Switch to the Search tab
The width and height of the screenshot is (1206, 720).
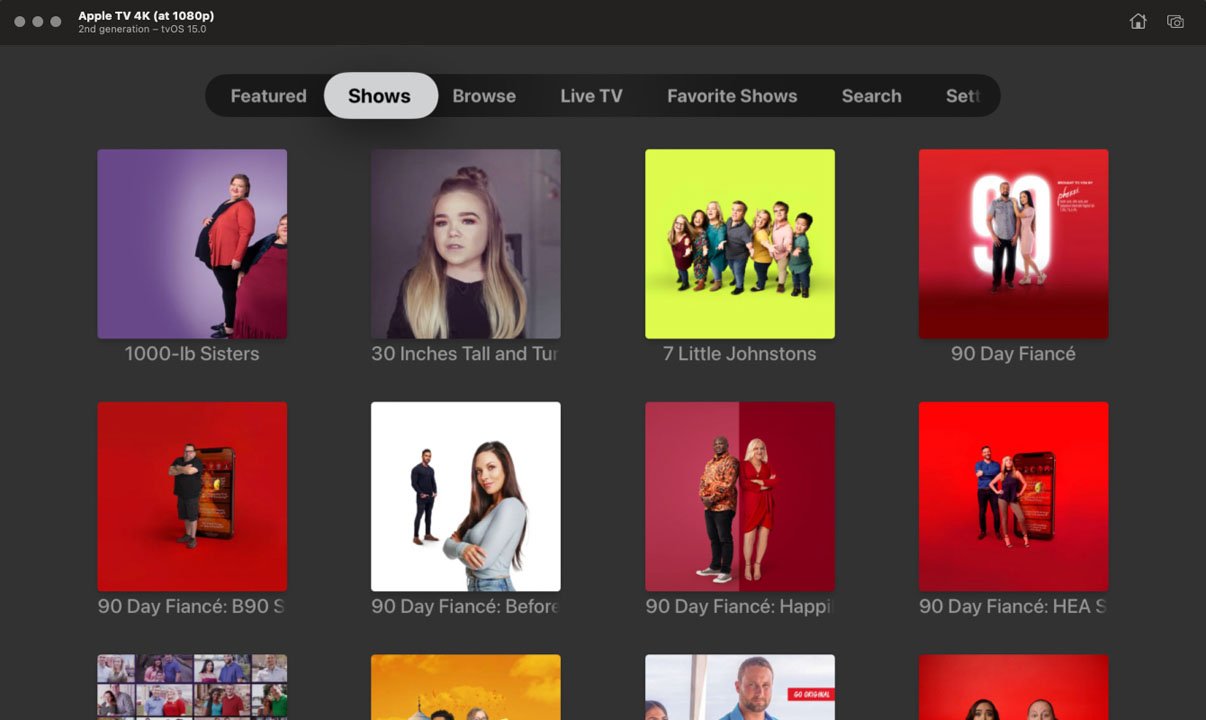(871, 96)
